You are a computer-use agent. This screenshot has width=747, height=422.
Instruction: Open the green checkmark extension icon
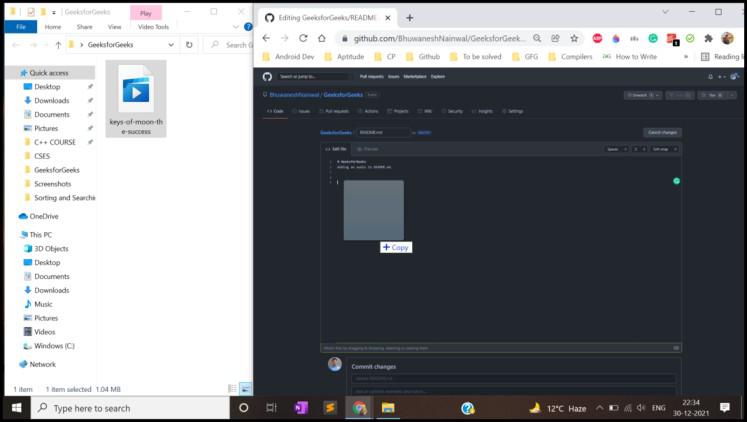pos(690,38)
